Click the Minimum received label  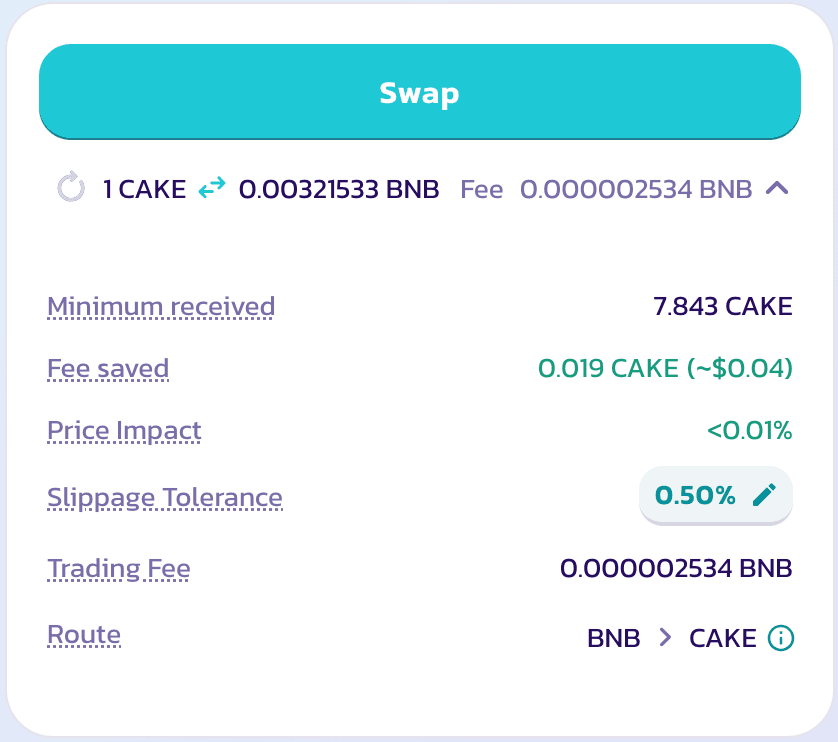pyautogui.click(x=161, y=307)
